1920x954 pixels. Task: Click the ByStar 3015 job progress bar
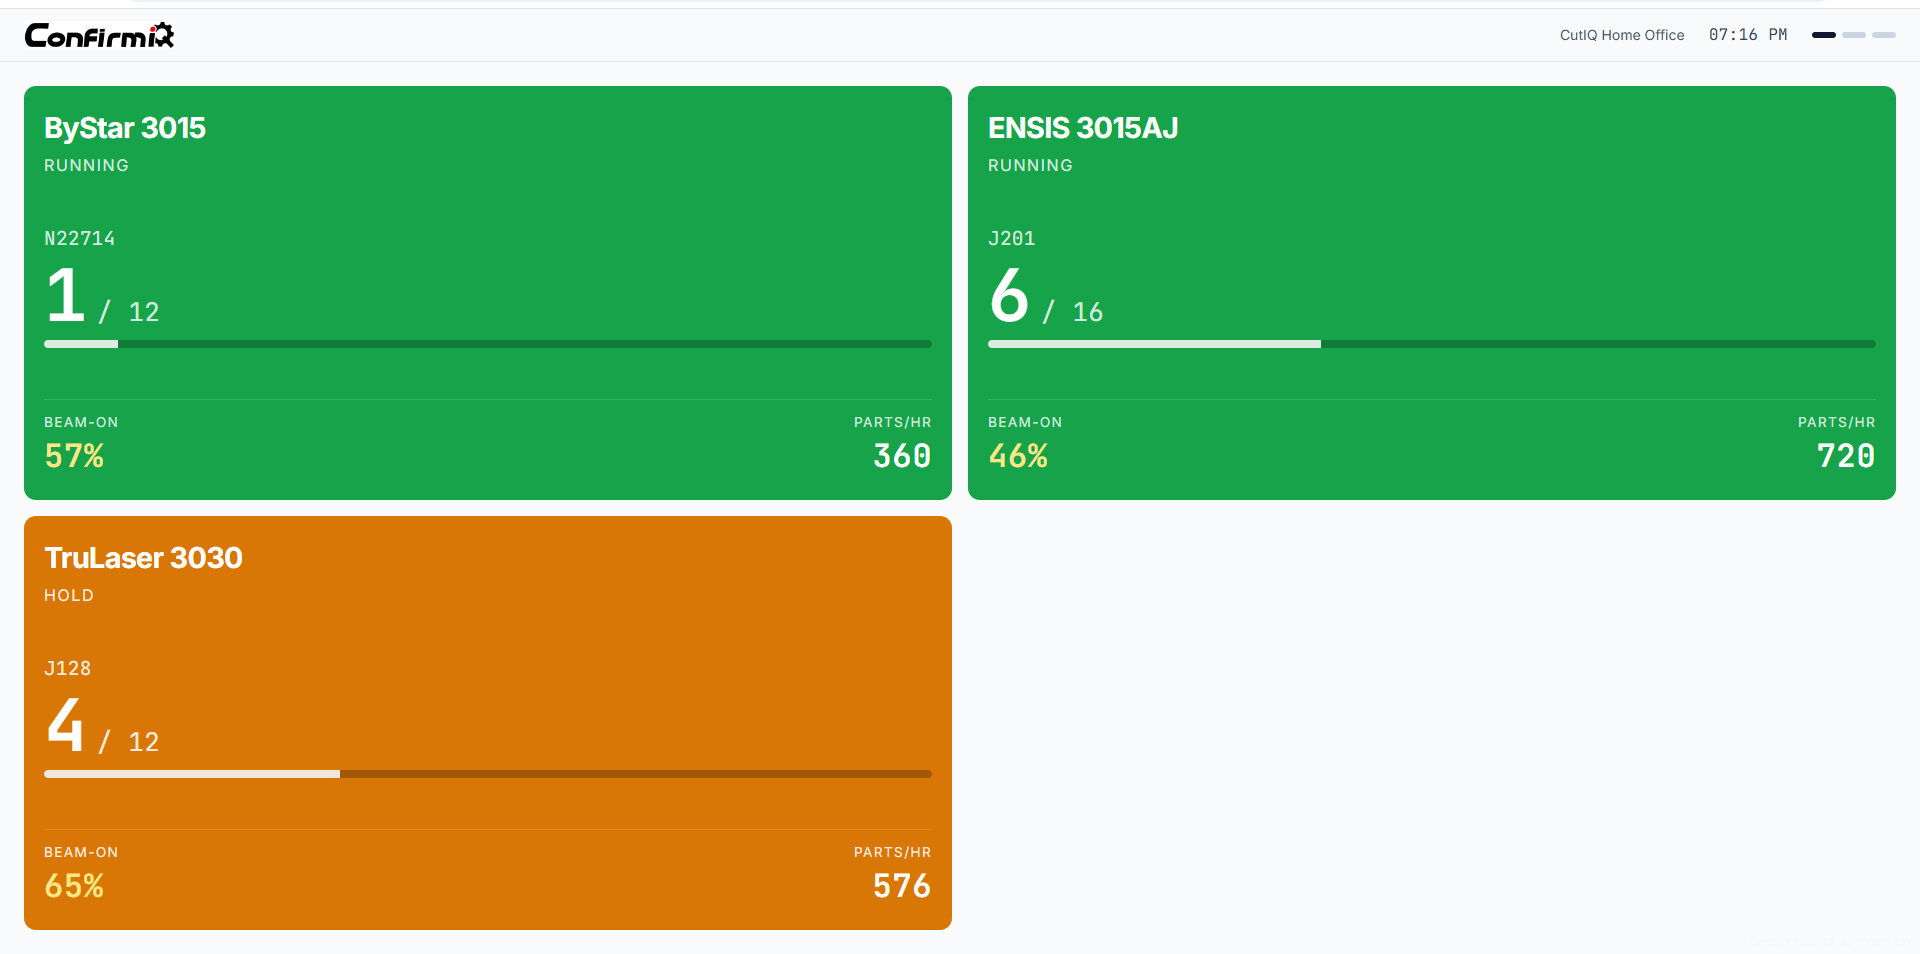488,344
